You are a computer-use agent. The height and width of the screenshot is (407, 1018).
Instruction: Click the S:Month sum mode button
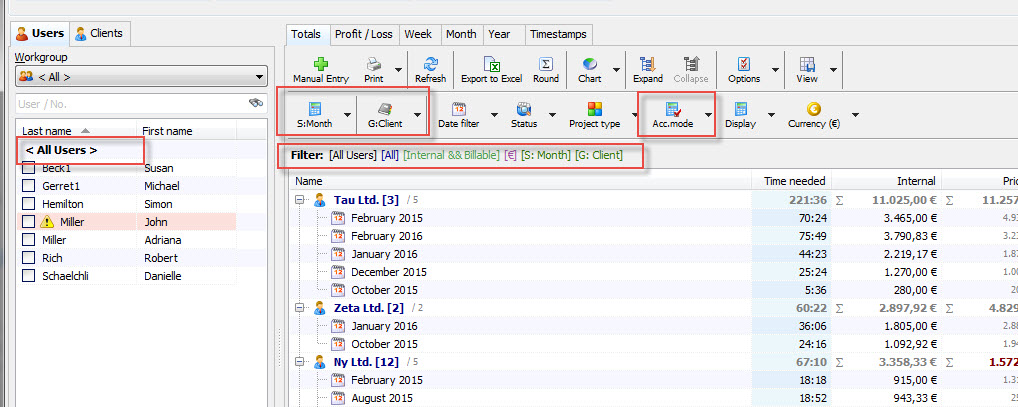(x=314, y=114)
